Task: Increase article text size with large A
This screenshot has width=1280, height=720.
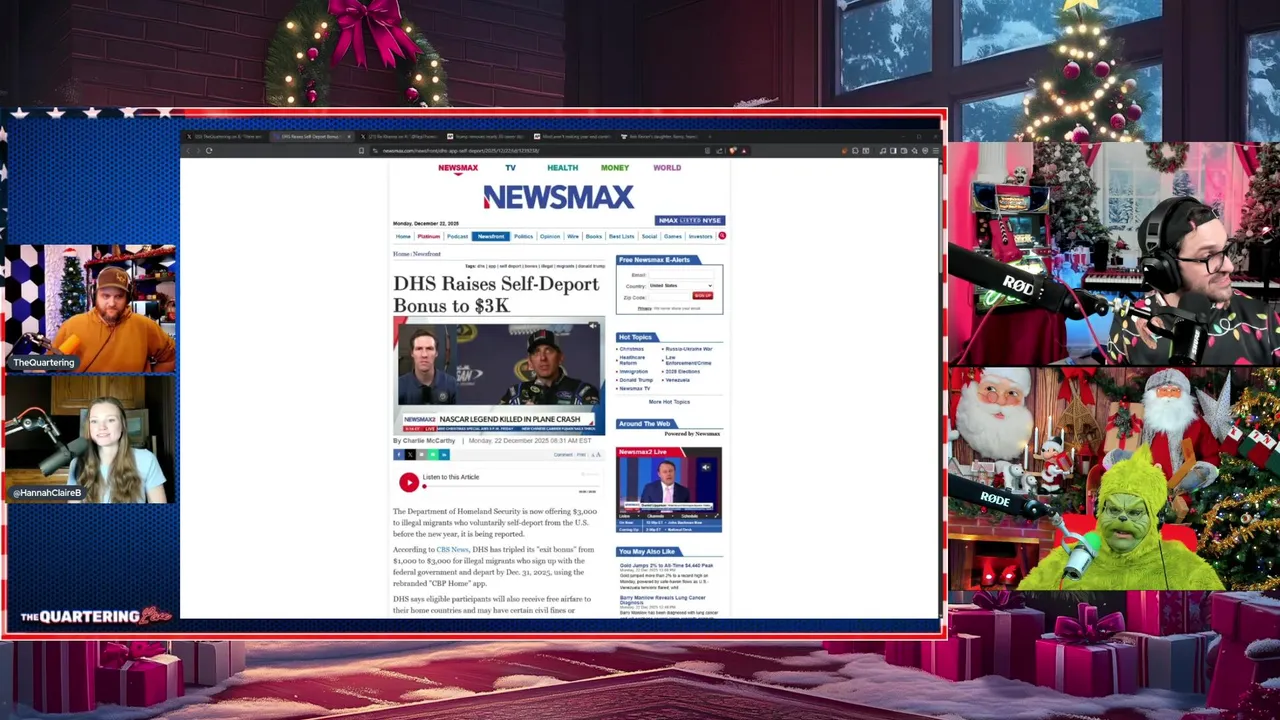Action: [x=598, y=455]
